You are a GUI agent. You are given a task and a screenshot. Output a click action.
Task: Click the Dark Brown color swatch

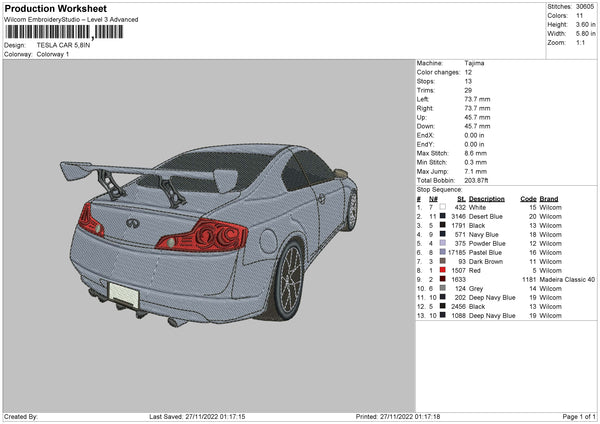click(442, 261)
